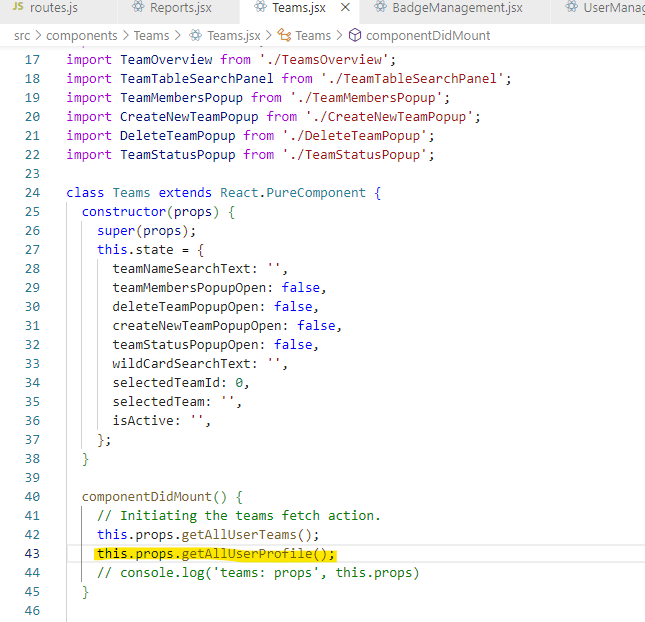Click the 'Teams' class breadcrumb item

(x=313, y=36)
